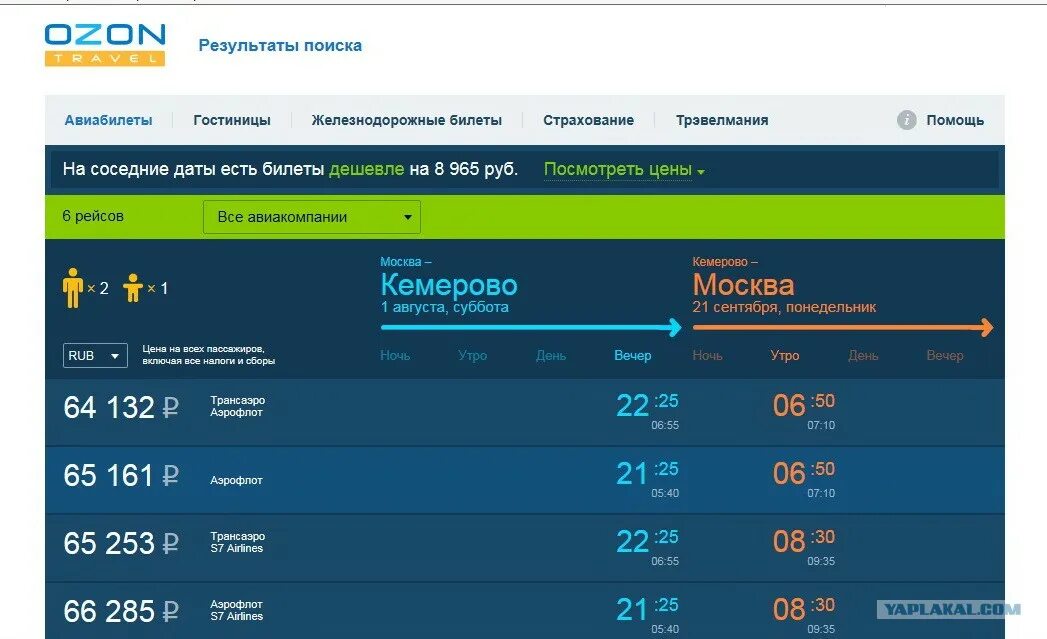
Task: Click 1 августа, суббота date
Action: point(445,307)
